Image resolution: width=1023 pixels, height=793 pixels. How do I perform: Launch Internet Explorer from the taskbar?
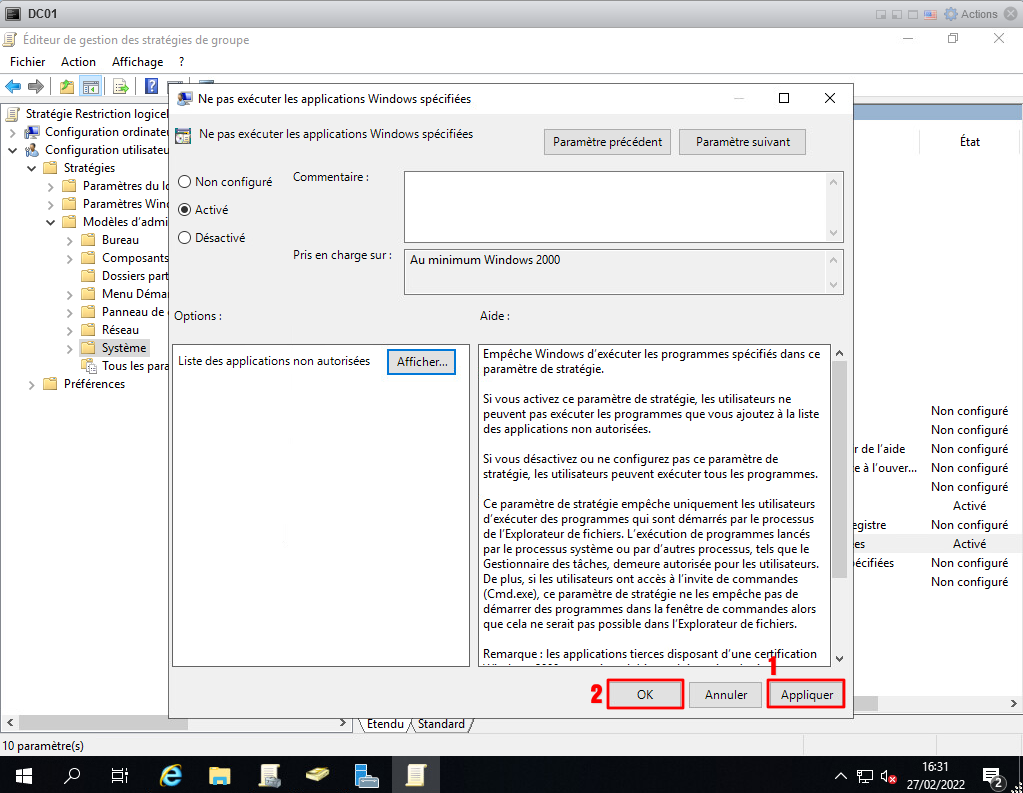click(x=171, y=775)
